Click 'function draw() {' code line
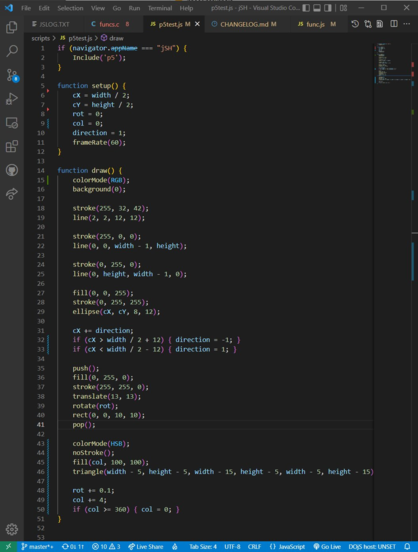Screen dimensions: 418x552 90,170
